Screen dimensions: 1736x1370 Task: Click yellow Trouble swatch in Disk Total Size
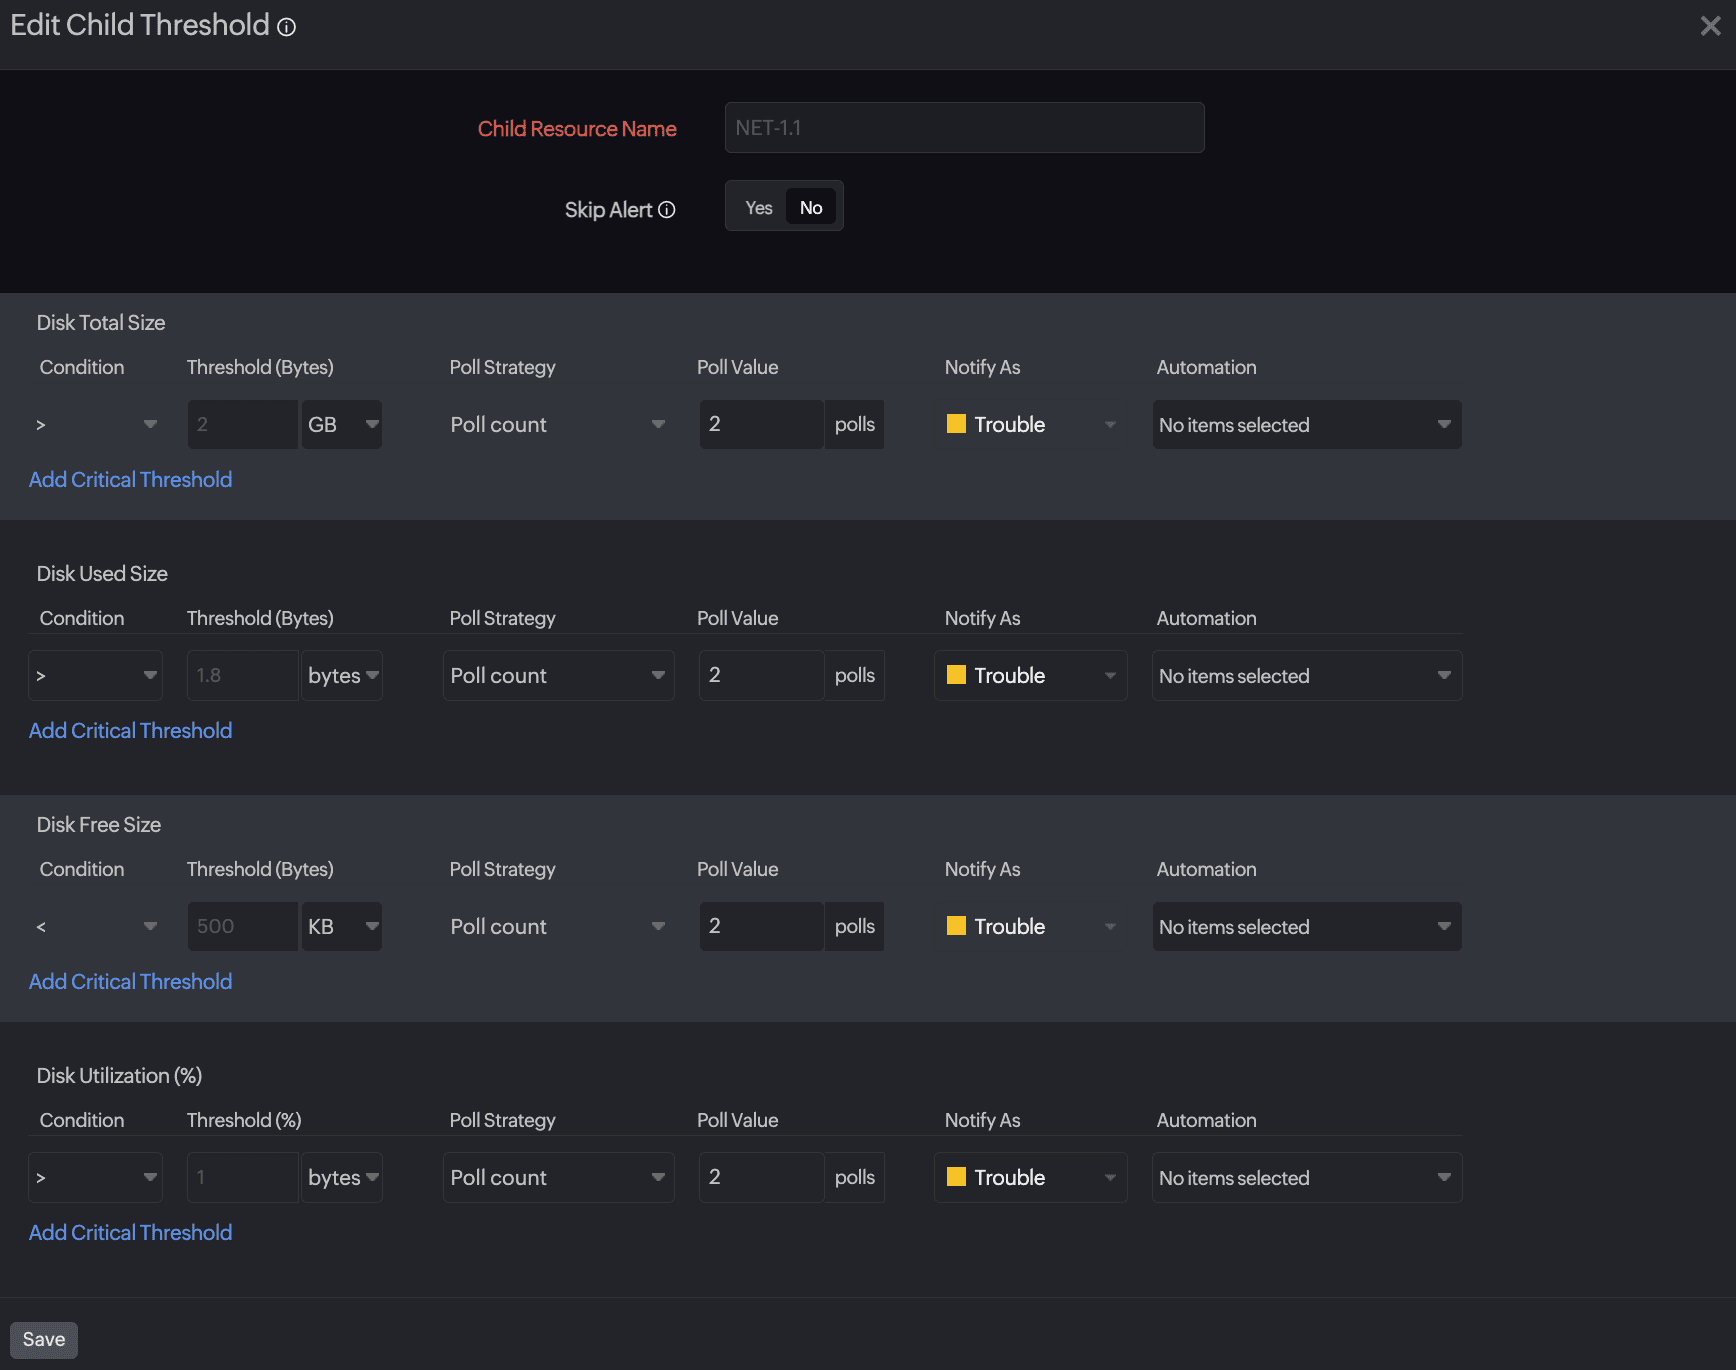(x=956, y=424)
